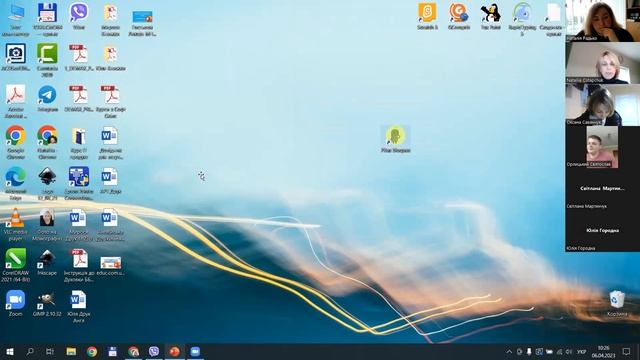Image resolution: width=640 pixels, height=360 pixels.
Task: Open the clock and calendar flyout
Action: click(603, 351)
